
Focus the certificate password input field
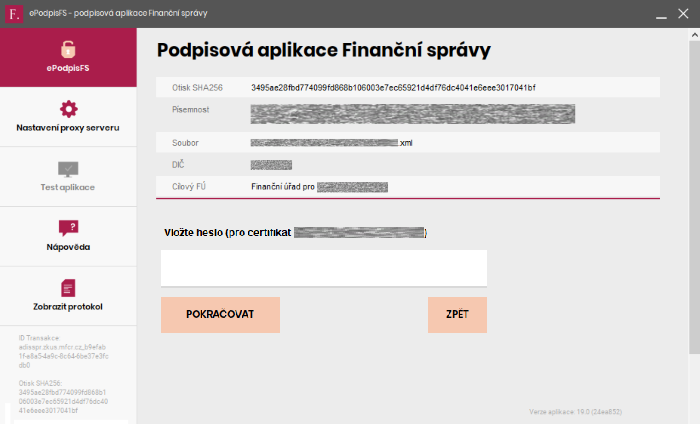(324, 268)
